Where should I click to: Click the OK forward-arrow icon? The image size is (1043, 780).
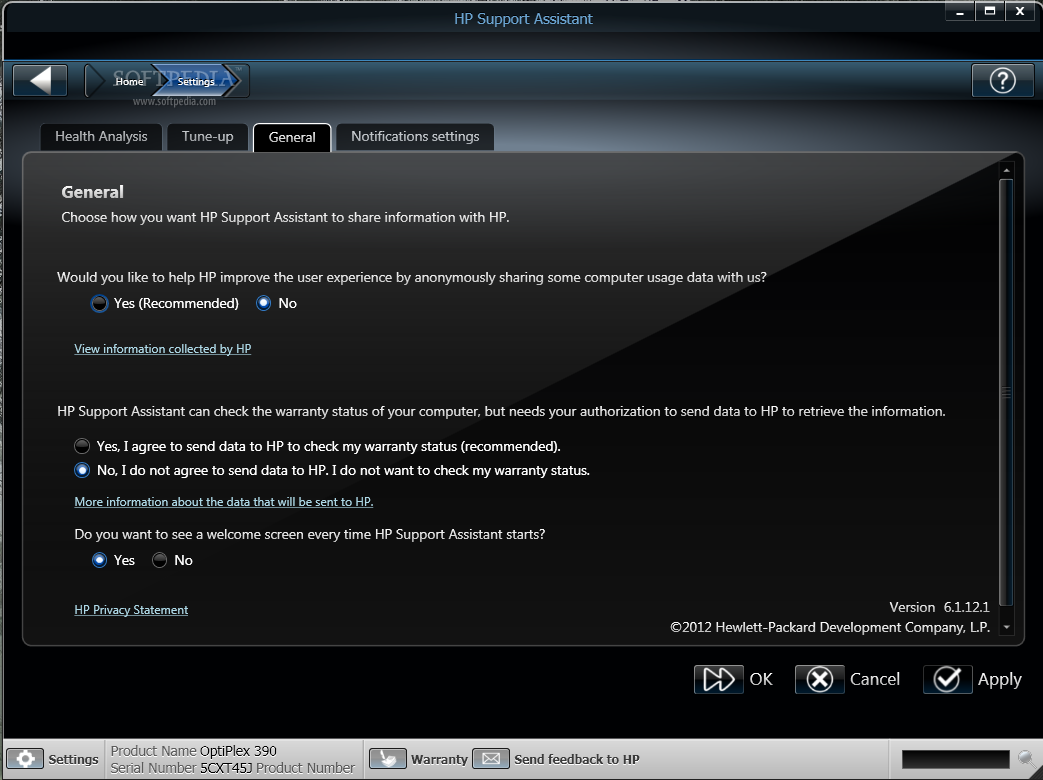[718, 679]
